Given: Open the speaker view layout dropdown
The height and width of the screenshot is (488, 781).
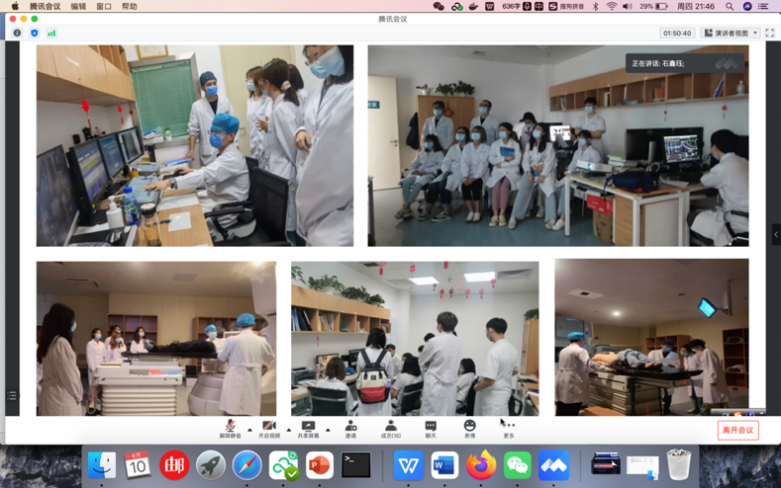Looking at the screenshot, I should point(730,33).
